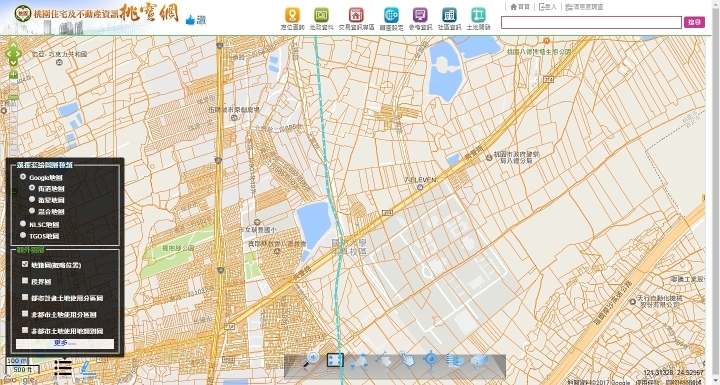Enable 非都市土地使用分區圖 checkbox

tap(25, 314)
